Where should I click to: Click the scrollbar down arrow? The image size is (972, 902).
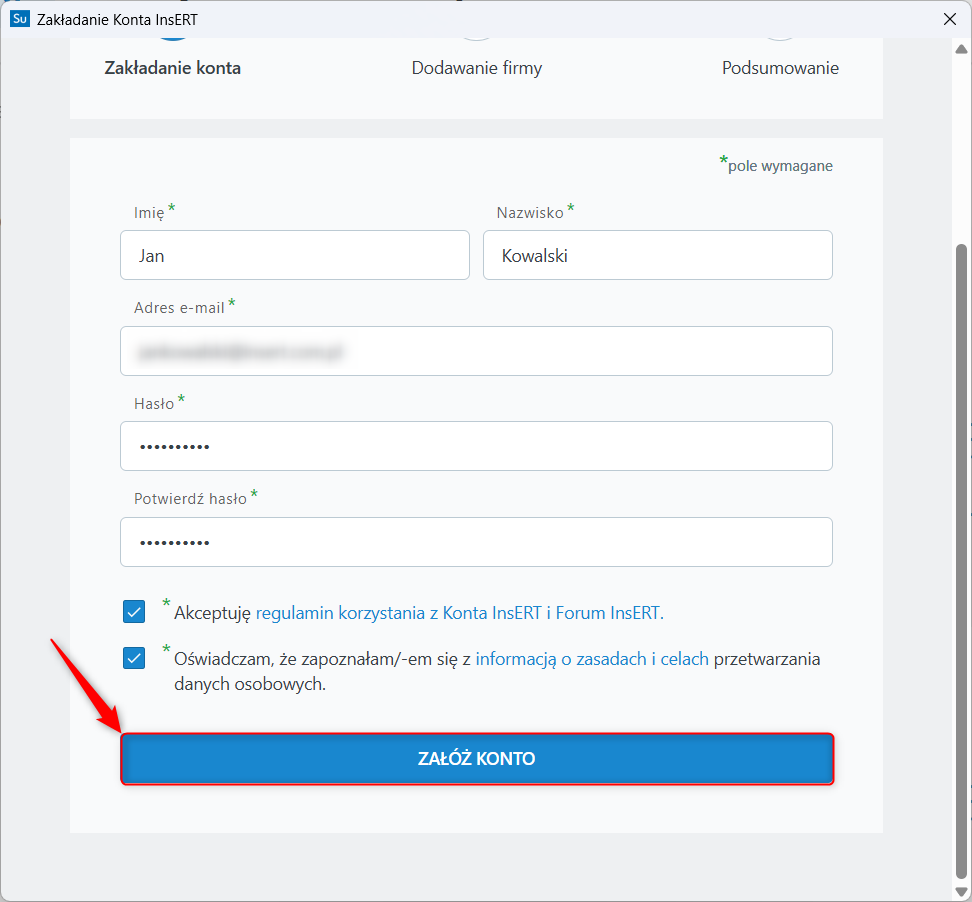(962, 891)
